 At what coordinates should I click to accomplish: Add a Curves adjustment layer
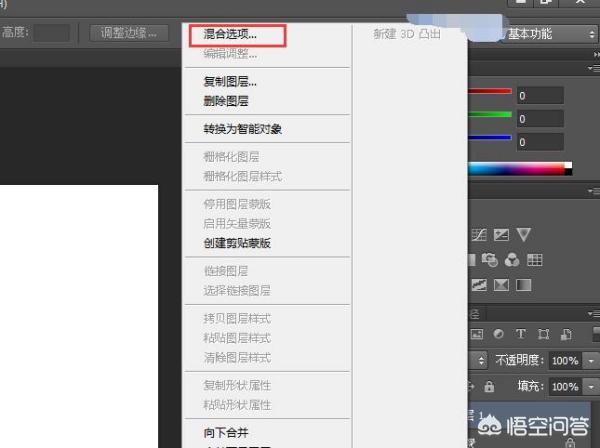click(479, 235)
